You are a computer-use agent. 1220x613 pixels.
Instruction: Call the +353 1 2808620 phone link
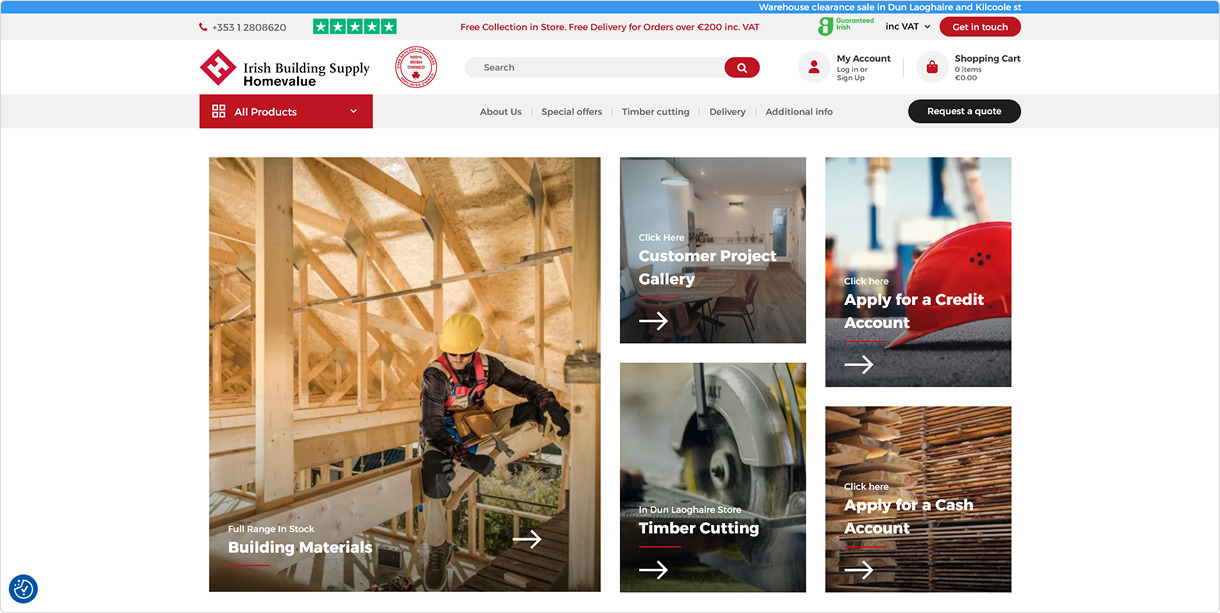coord(248,28)
